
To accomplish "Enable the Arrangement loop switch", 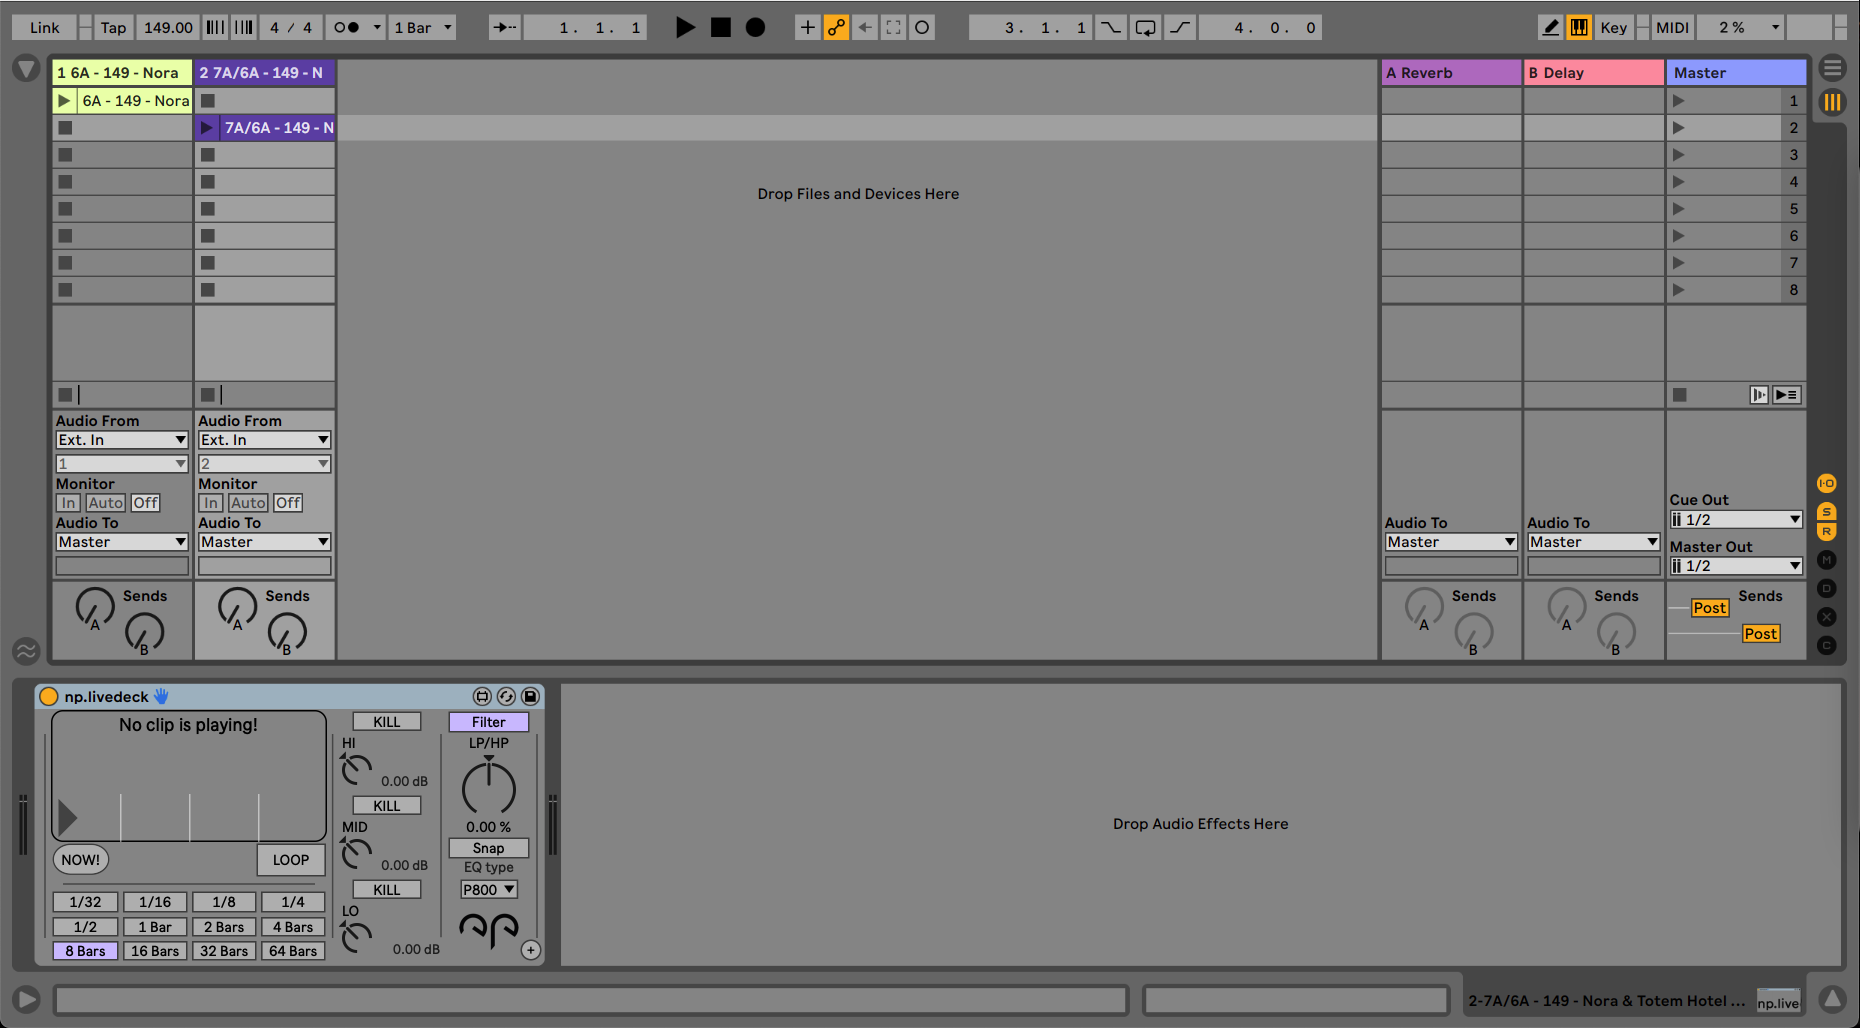I will [x=1145, y=27].
